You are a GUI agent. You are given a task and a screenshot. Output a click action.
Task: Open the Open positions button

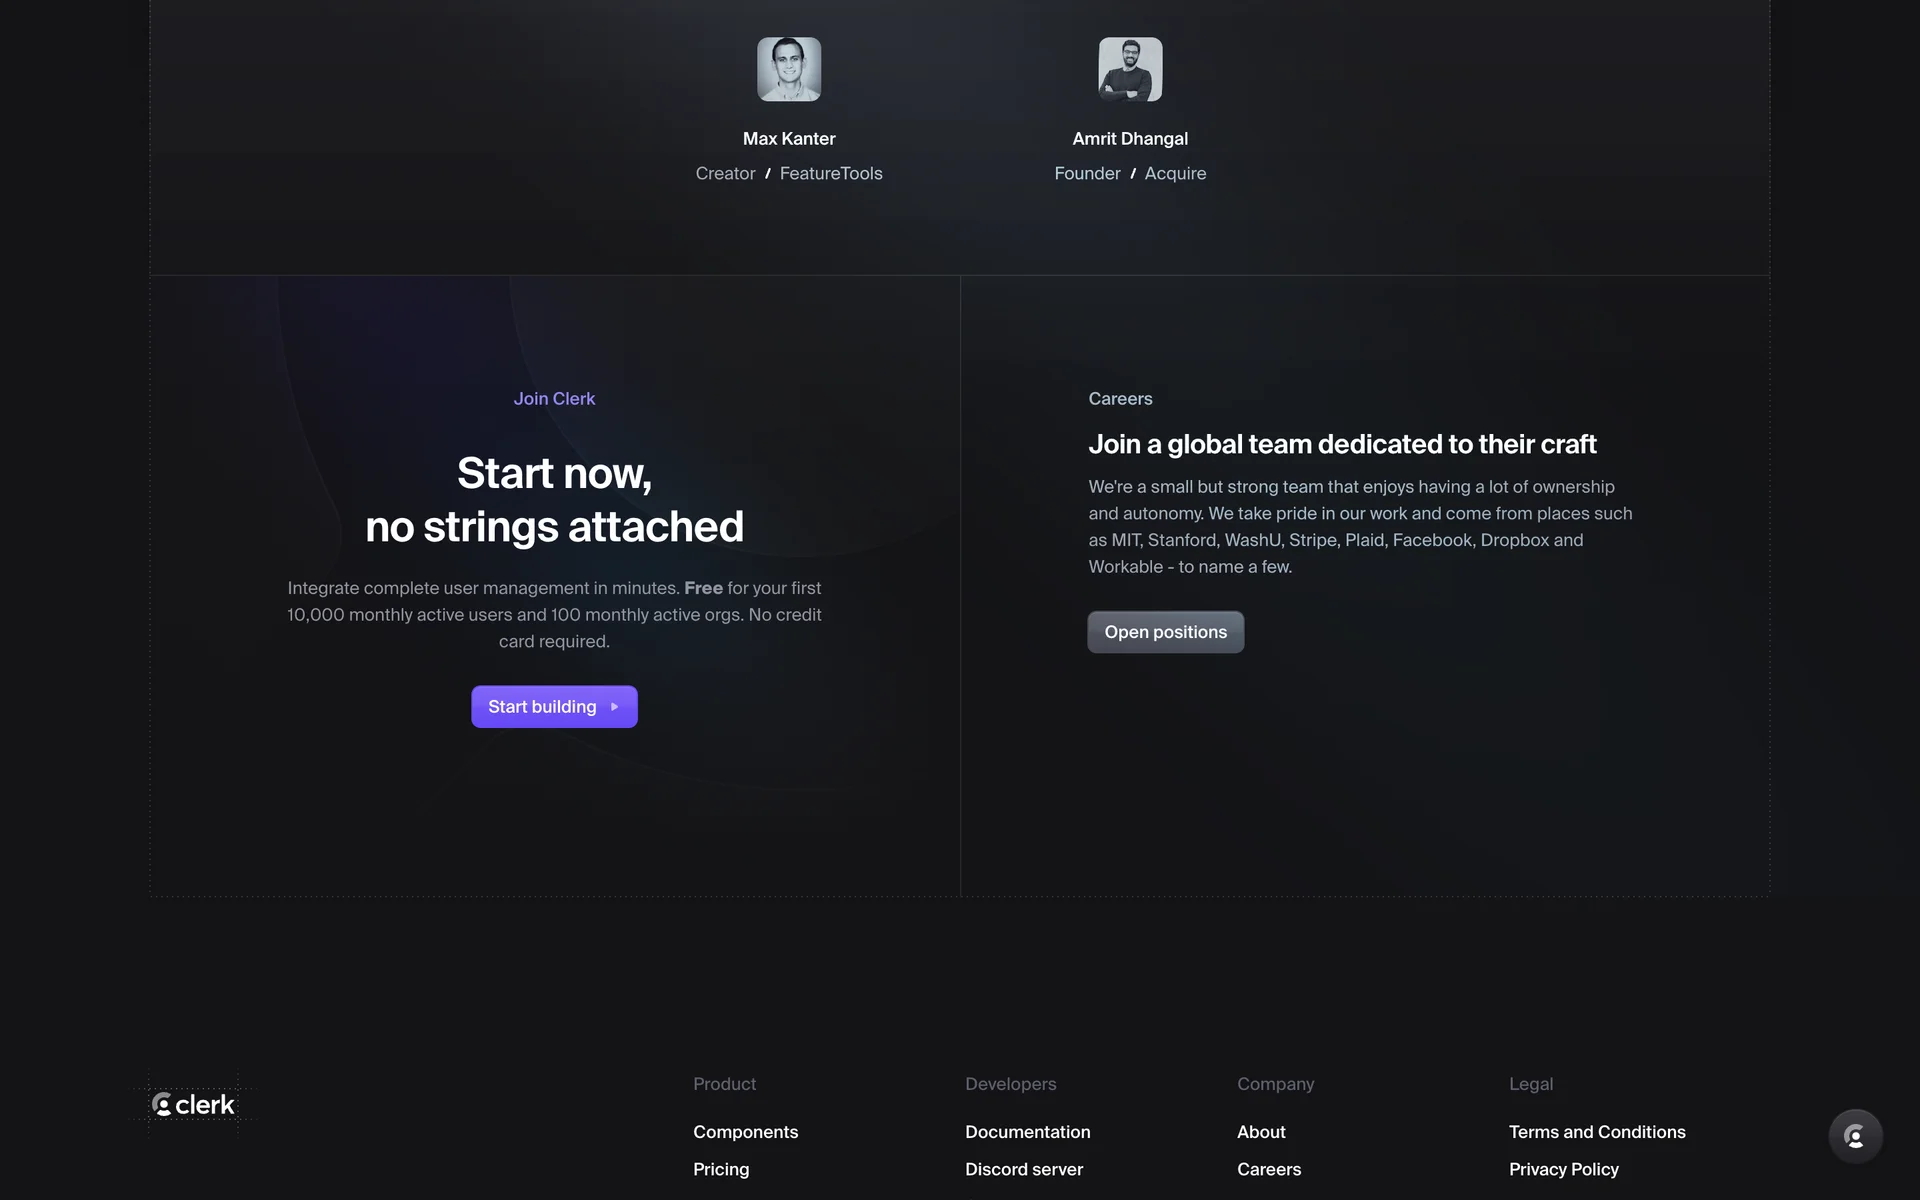(x=1165, y=632)
